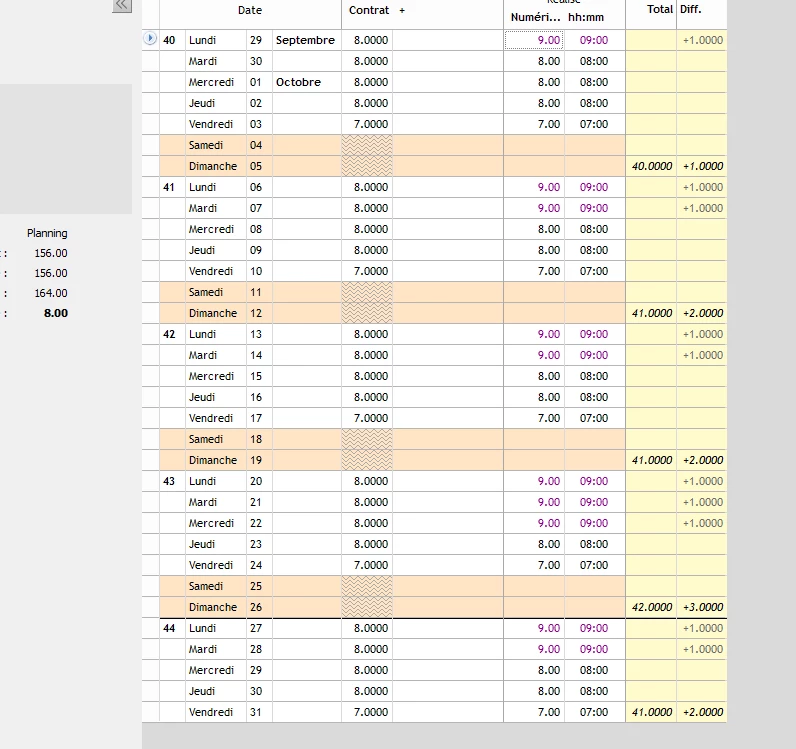Click the contract 7.0000 for Vendredi 24
This screenshot has height=749, width=796.
point(371,565)
